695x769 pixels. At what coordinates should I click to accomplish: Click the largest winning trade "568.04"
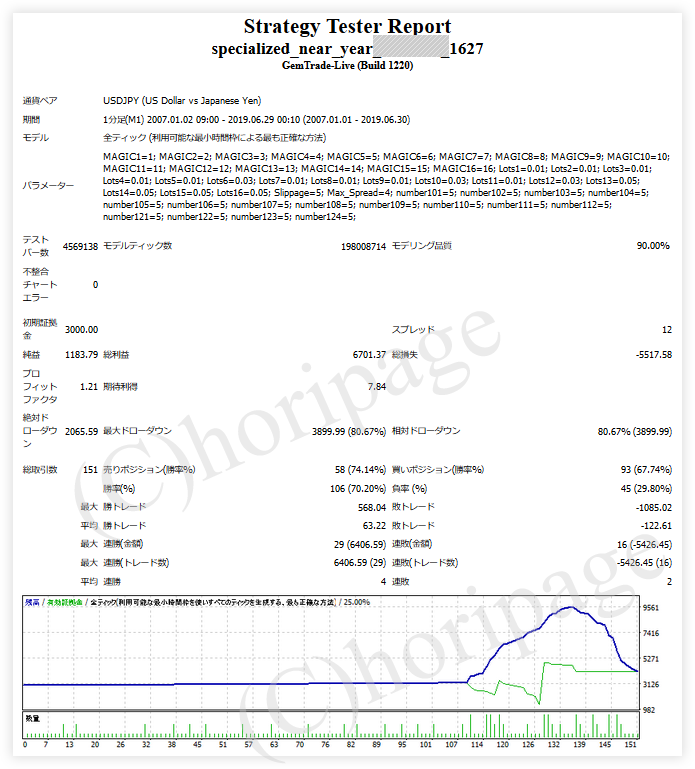(372, 508)
